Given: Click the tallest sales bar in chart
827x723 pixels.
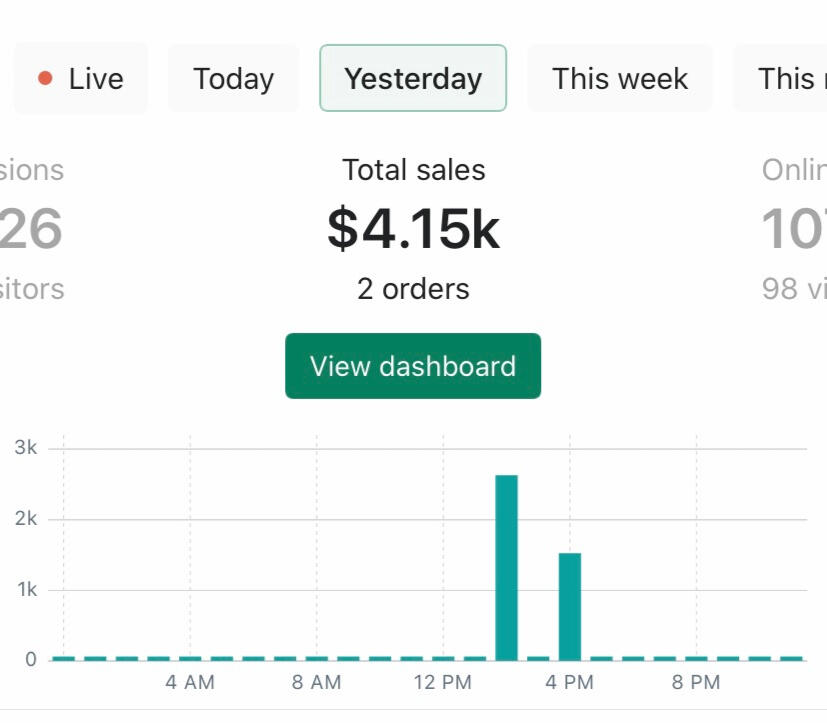Looking at the screenshot, I should pyautogui.click(x=507, y=567).
